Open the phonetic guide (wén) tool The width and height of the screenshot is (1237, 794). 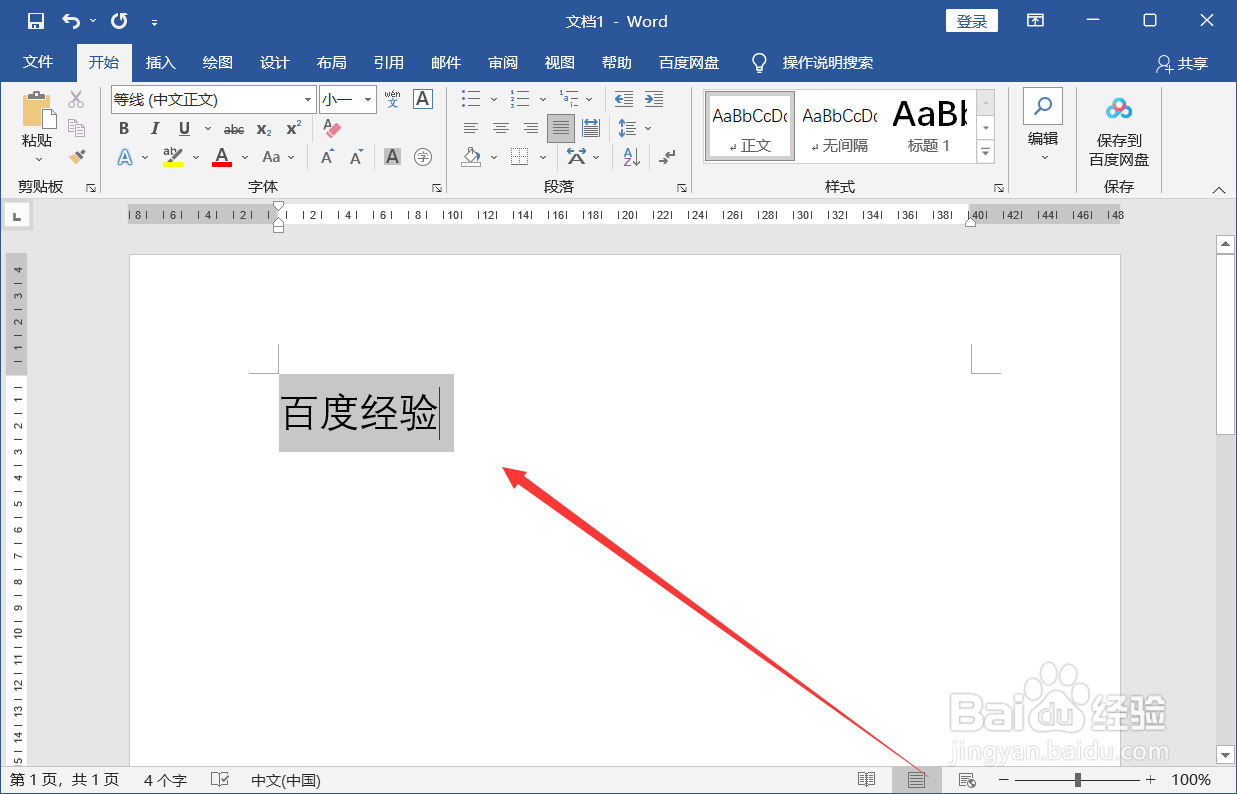coord(392,99)
